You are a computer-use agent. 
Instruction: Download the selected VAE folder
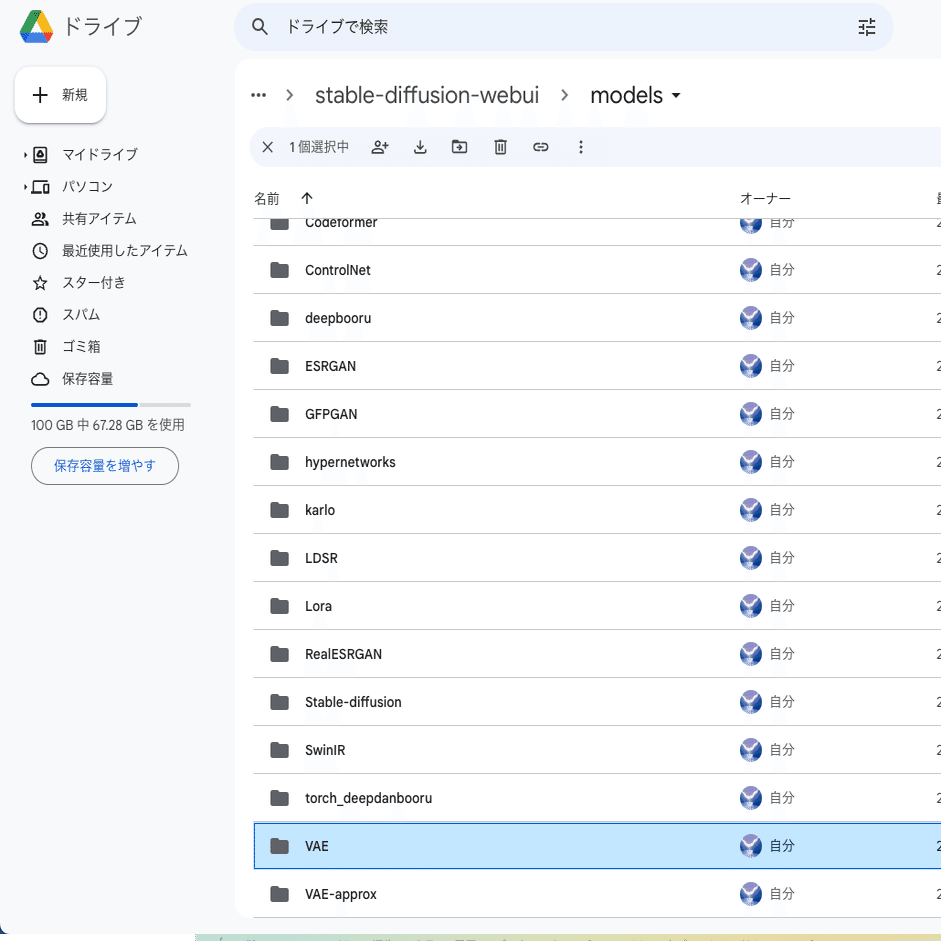pos(420,147)
